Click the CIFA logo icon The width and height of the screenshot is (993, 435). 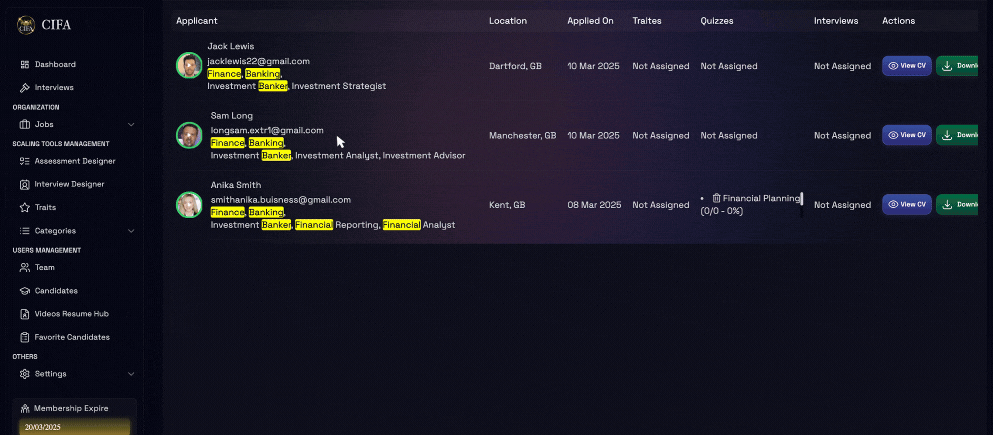coord(25,26)
